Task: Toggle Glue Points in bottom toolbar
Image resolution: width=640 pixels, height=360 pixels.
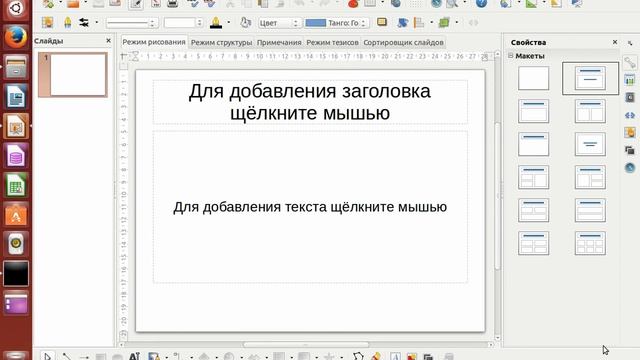Action: pos(376,357)
